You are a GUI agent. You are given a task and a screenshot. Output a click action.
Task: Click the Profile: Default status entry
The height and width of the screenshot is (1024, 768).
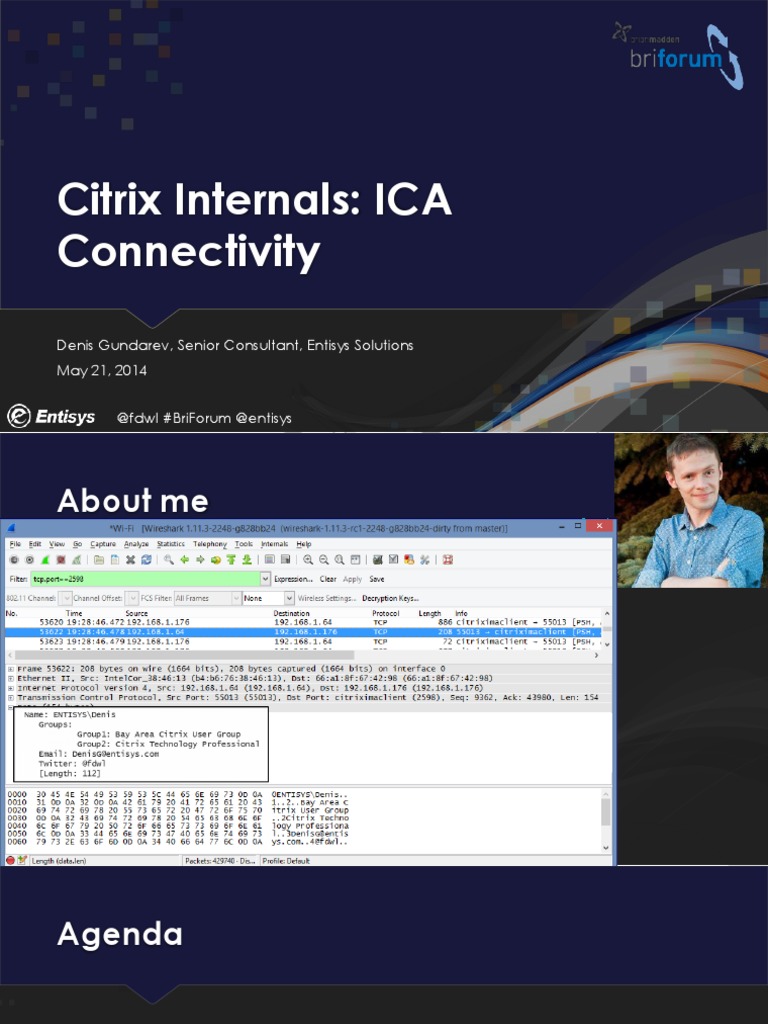[x=286, y=861]
